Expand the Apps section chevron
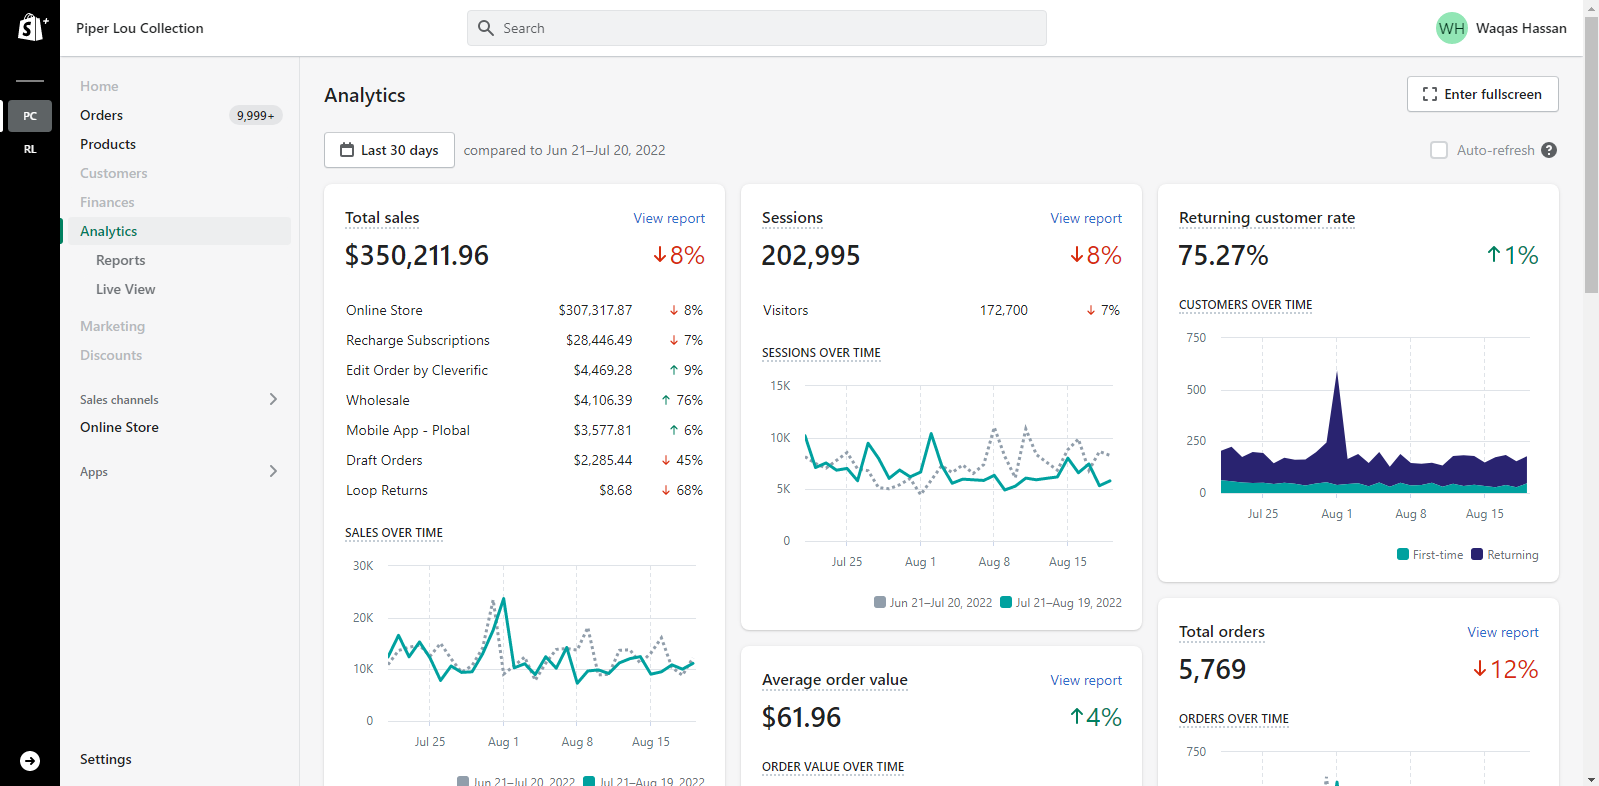 [273, 471]
